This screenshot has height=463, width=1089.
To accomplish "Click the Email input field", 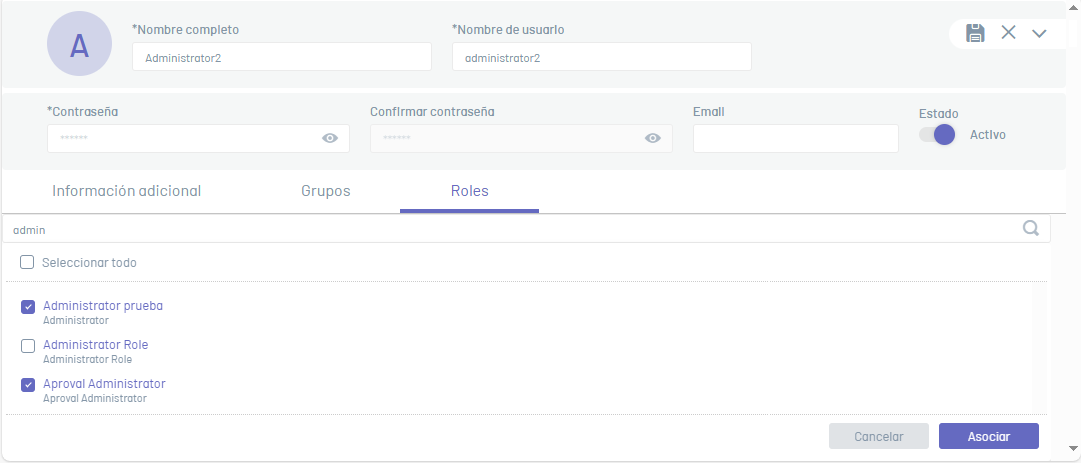I will [x=796, y=139].
